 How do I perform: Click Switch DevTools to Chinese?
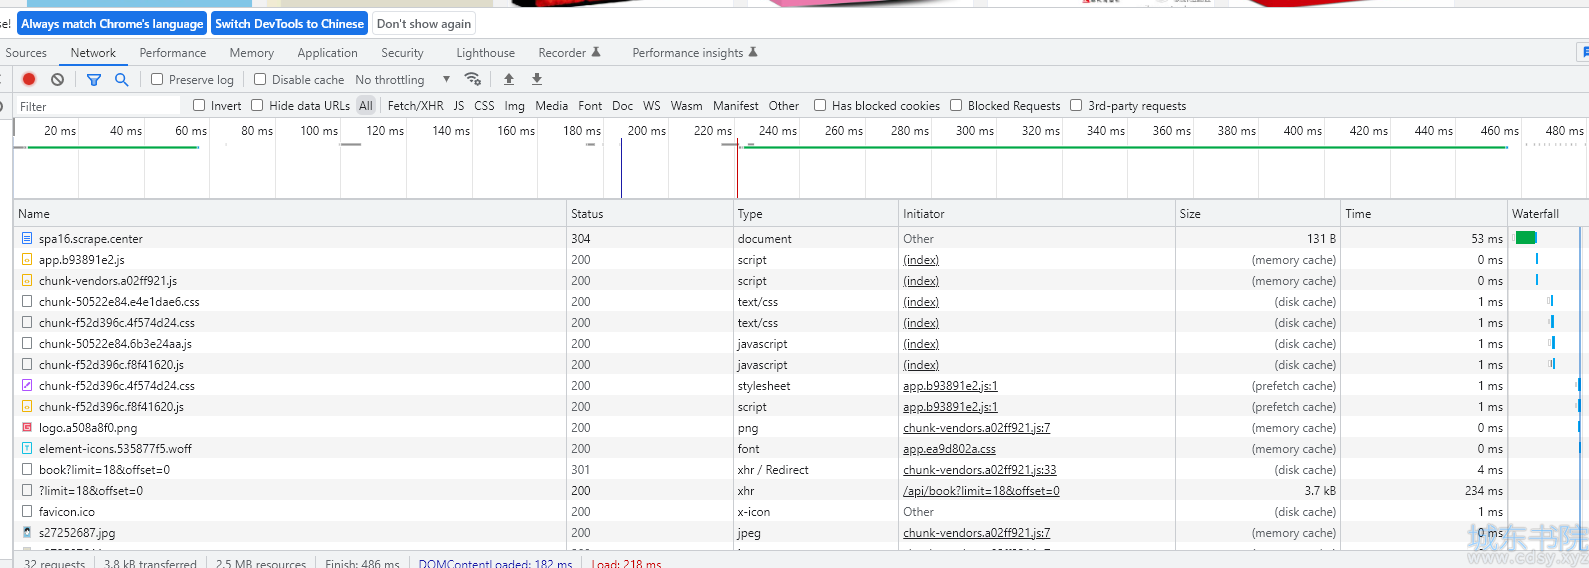[x=290, y=24]
